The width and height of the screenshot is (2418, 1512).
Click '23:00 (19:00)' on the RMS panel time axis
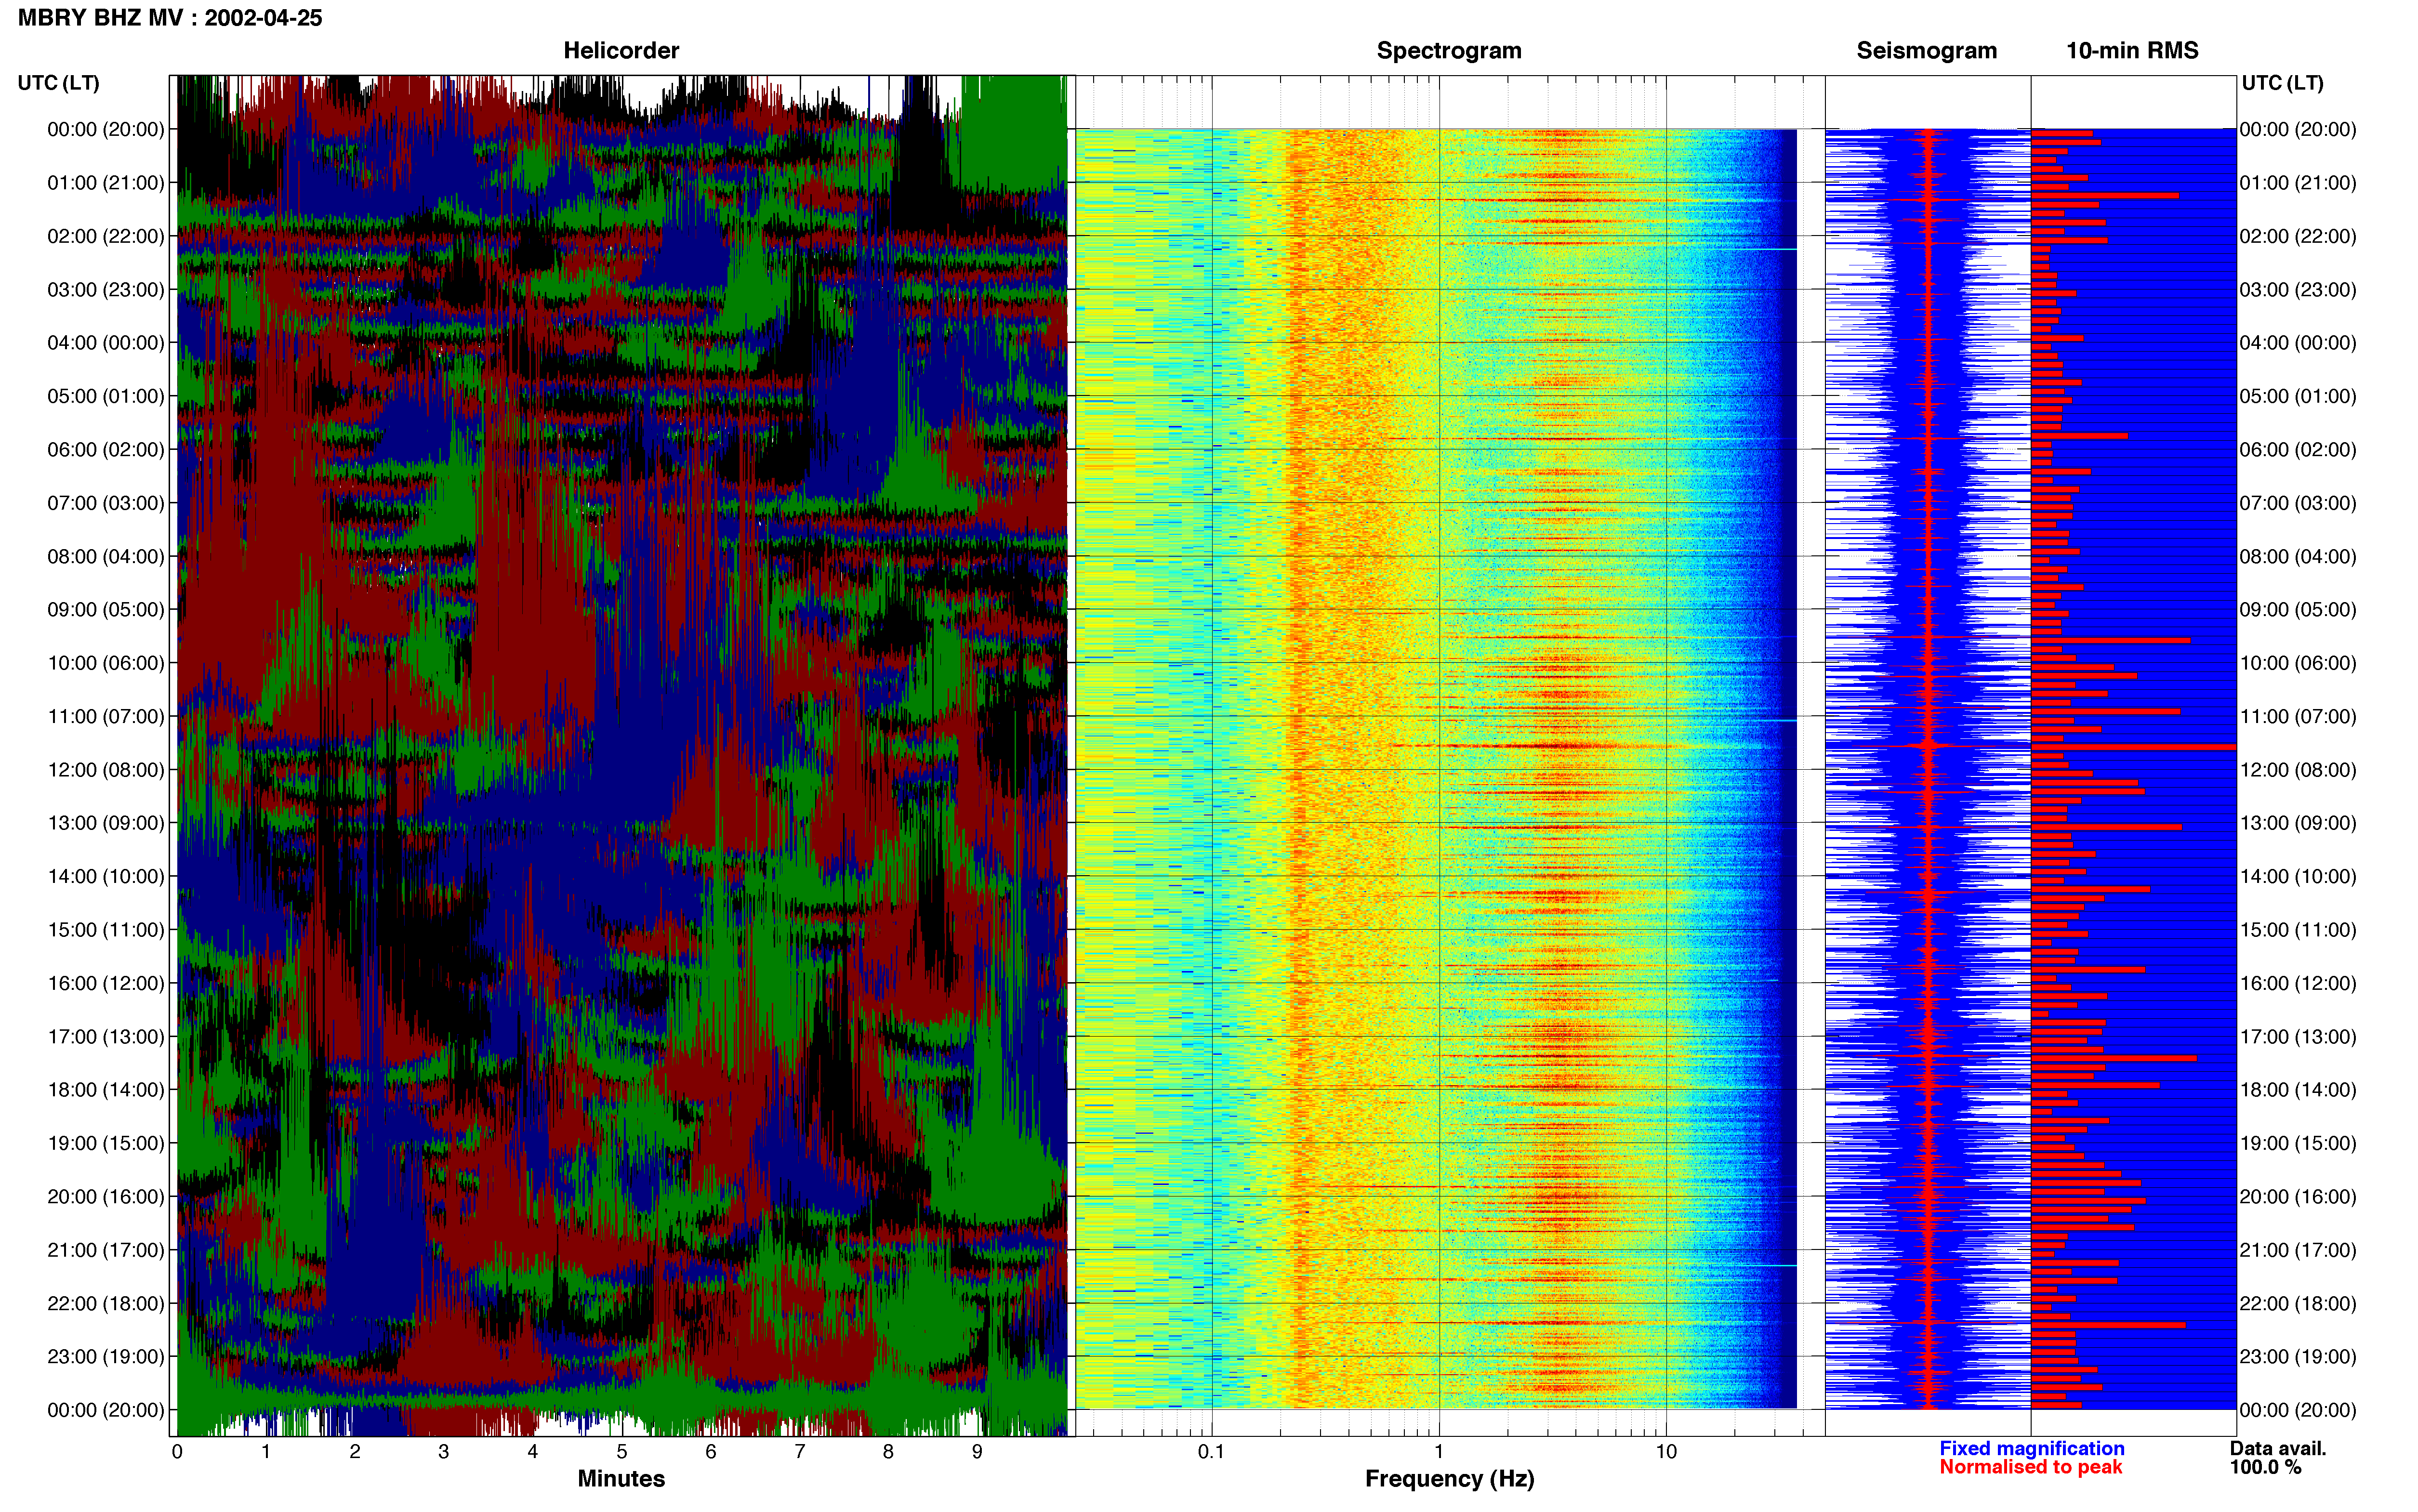[2298, 1357]
